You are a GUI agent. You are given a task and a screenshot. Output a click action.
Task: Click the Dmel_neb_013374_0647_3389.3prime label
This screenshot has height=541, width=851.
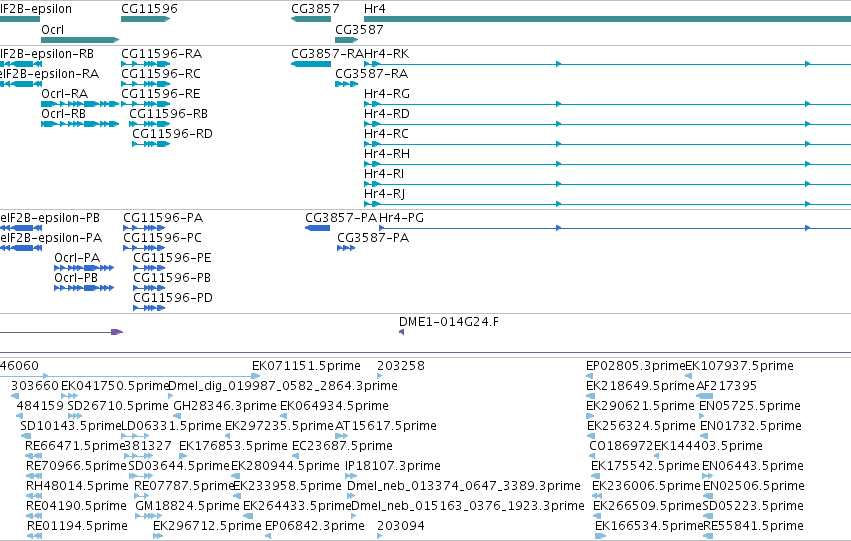[464, 486]
